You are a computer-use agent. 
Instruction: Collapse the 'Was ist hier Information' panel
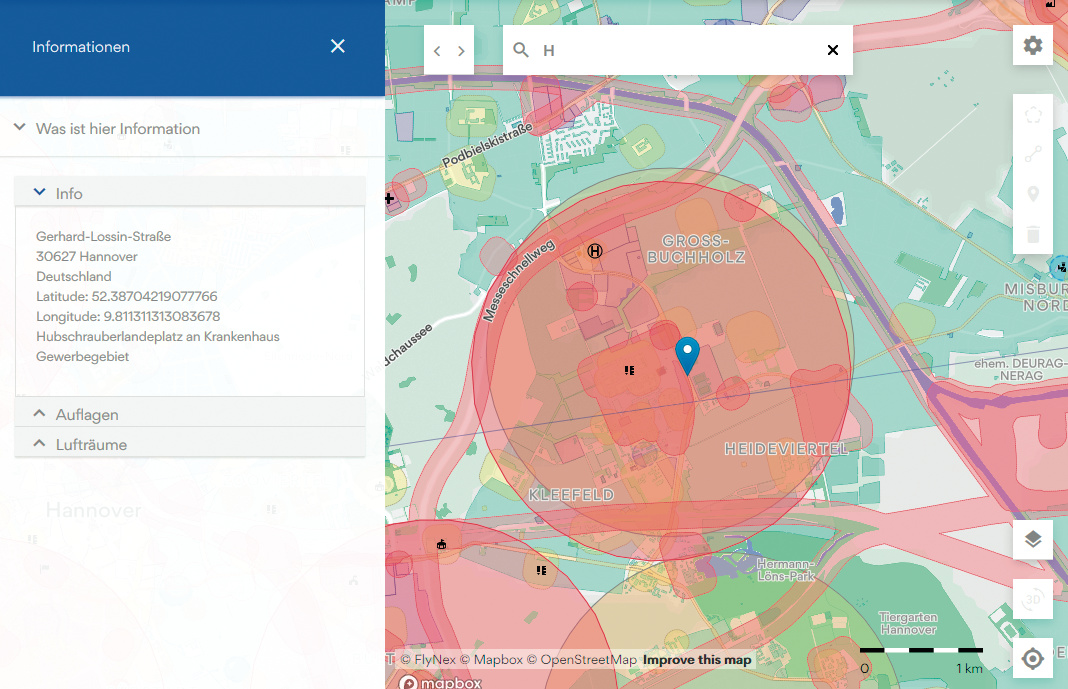click(19, 128)
